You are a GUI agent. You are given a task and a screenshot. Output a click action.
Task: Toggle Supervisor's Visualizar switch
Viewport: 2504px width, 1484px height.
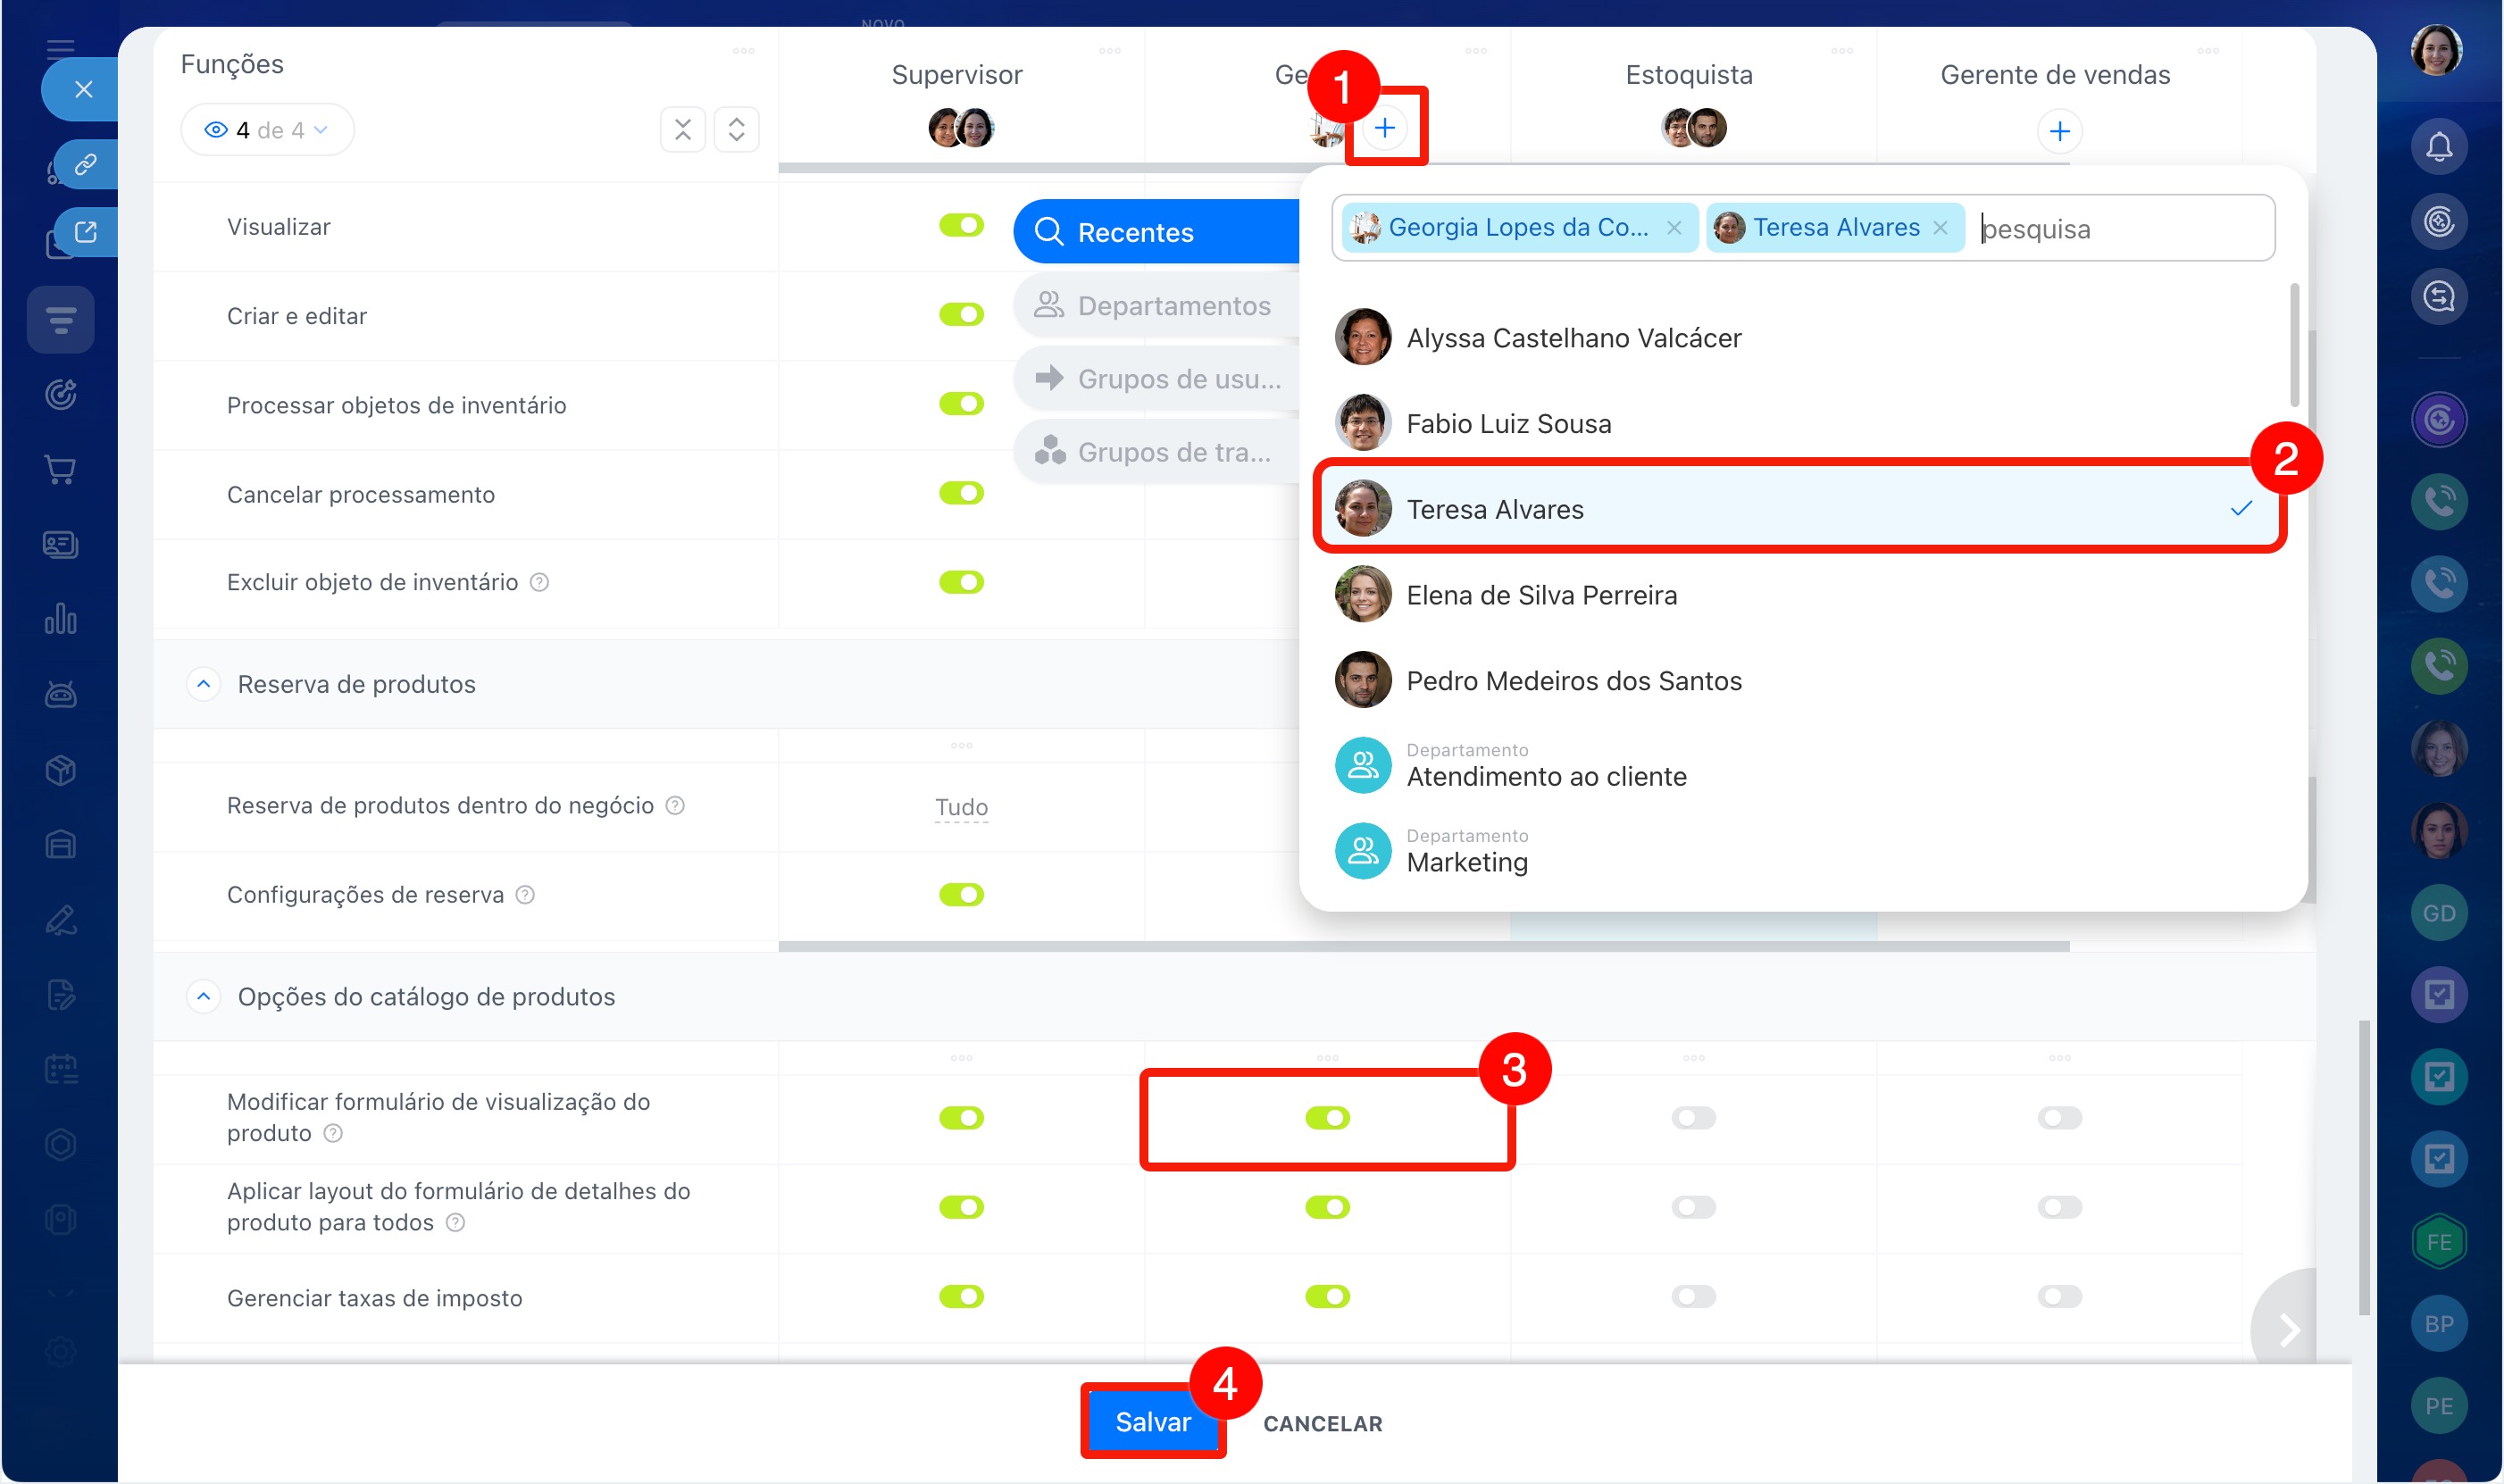point(961,225)
